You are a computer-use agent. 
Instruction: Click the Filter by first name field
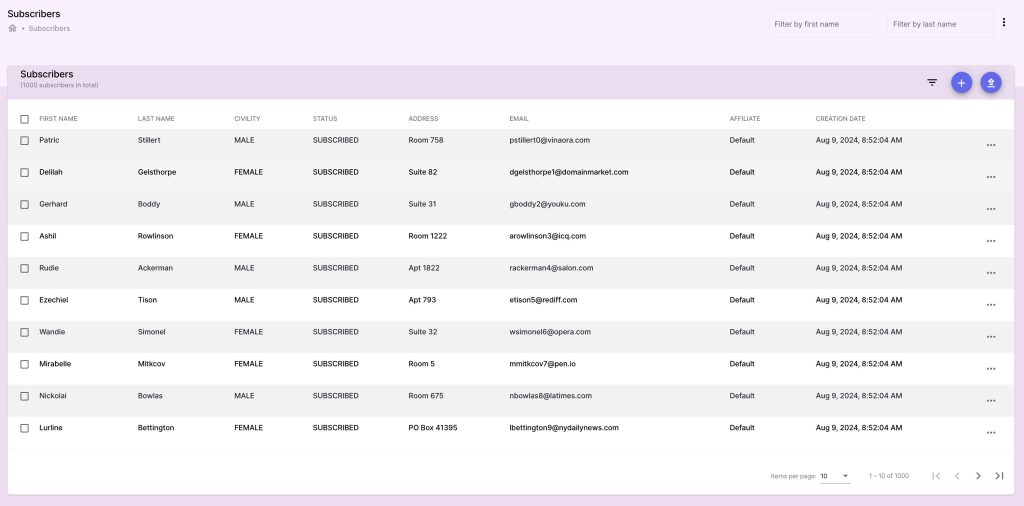tap(822, 24)
